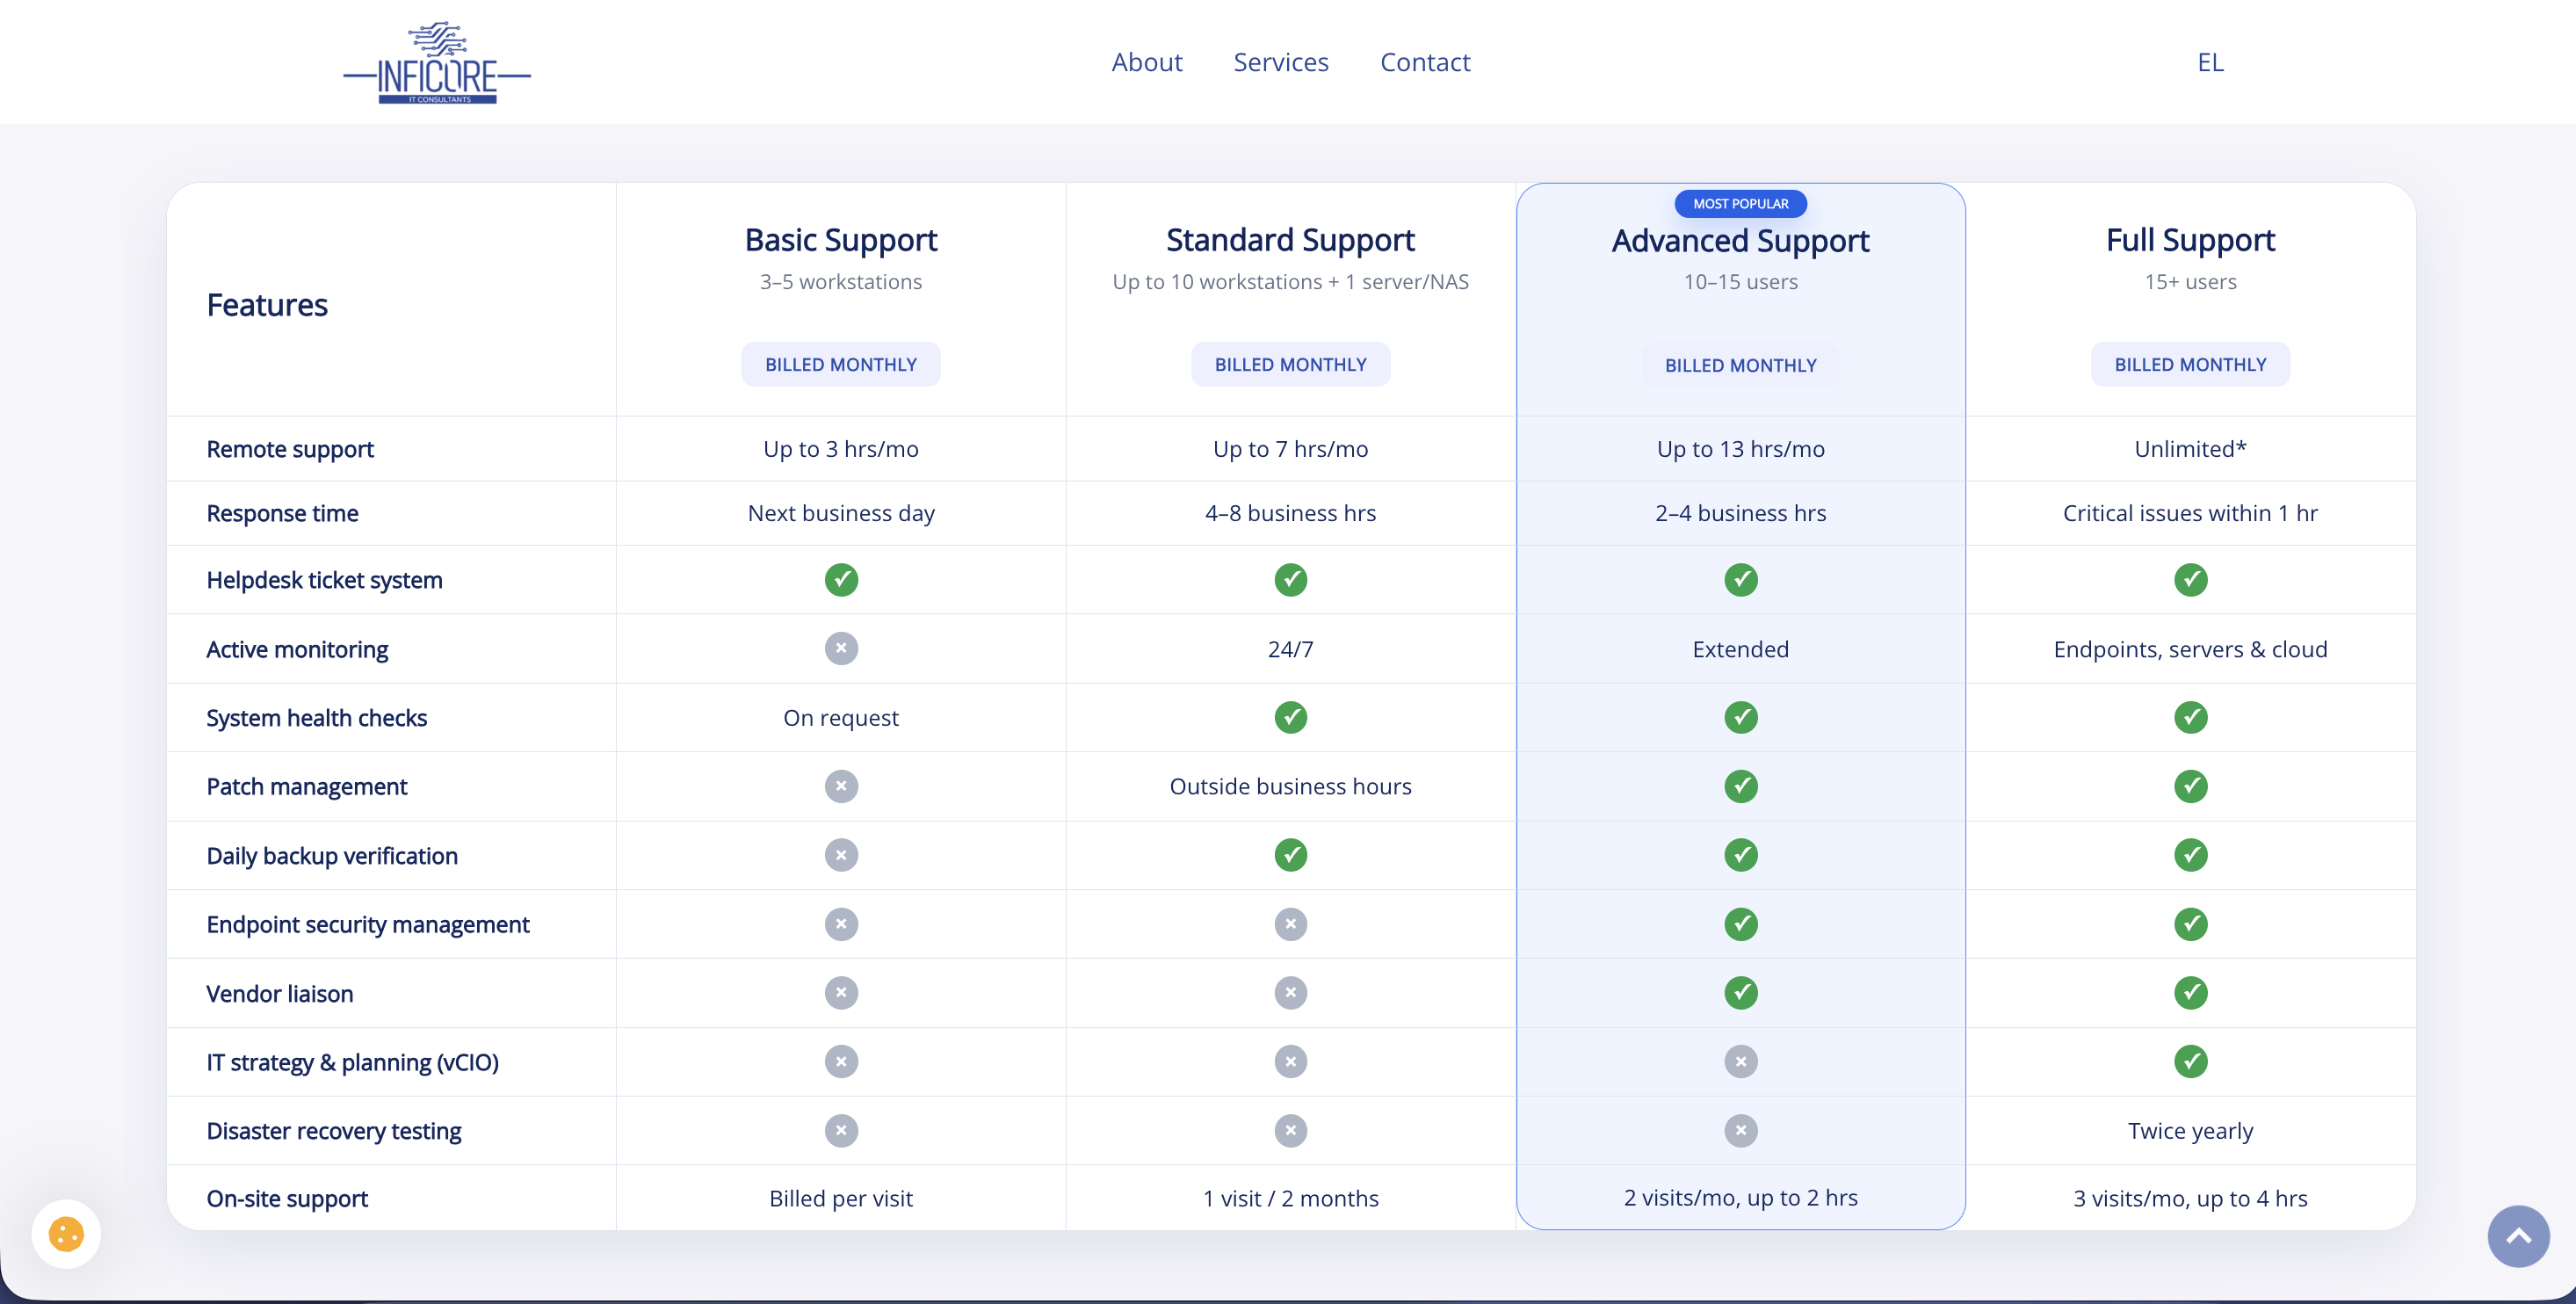Click Advanced Support patch management checkmark
This screenshot has width=2576, height=1304.
tap(1740, 786)
